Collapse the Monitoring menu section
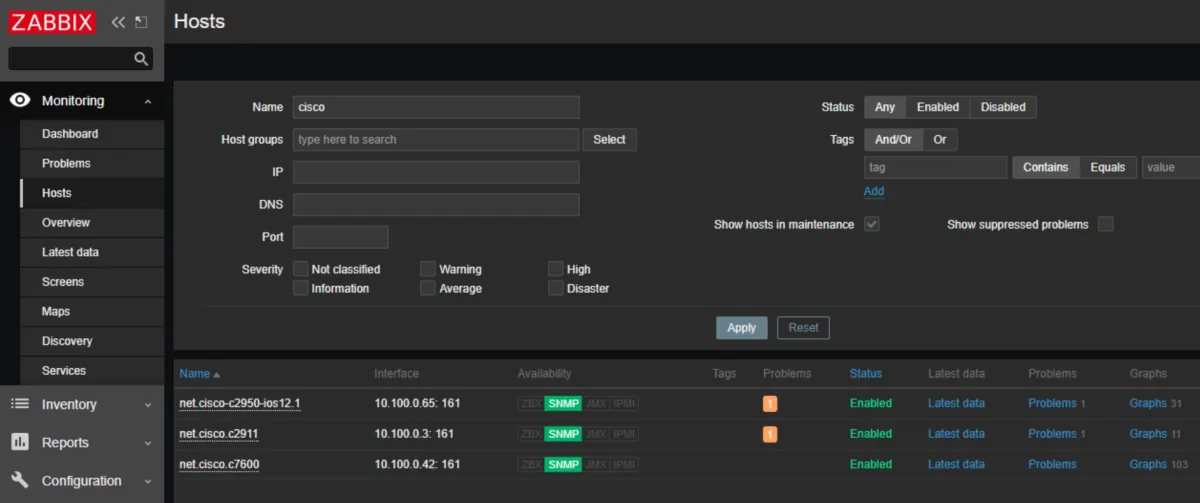Screen dimensions: 1200x503 pos(148,101)
